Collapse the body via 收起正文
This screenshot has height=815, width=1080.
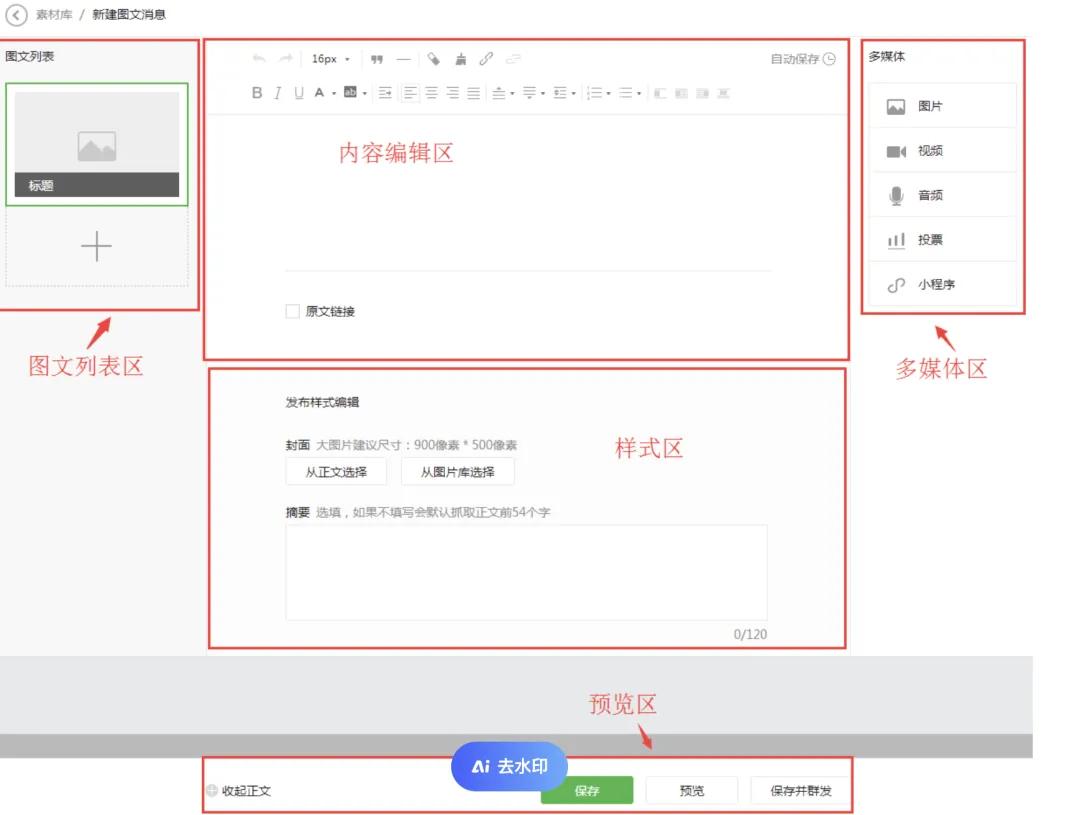point(239,791)
